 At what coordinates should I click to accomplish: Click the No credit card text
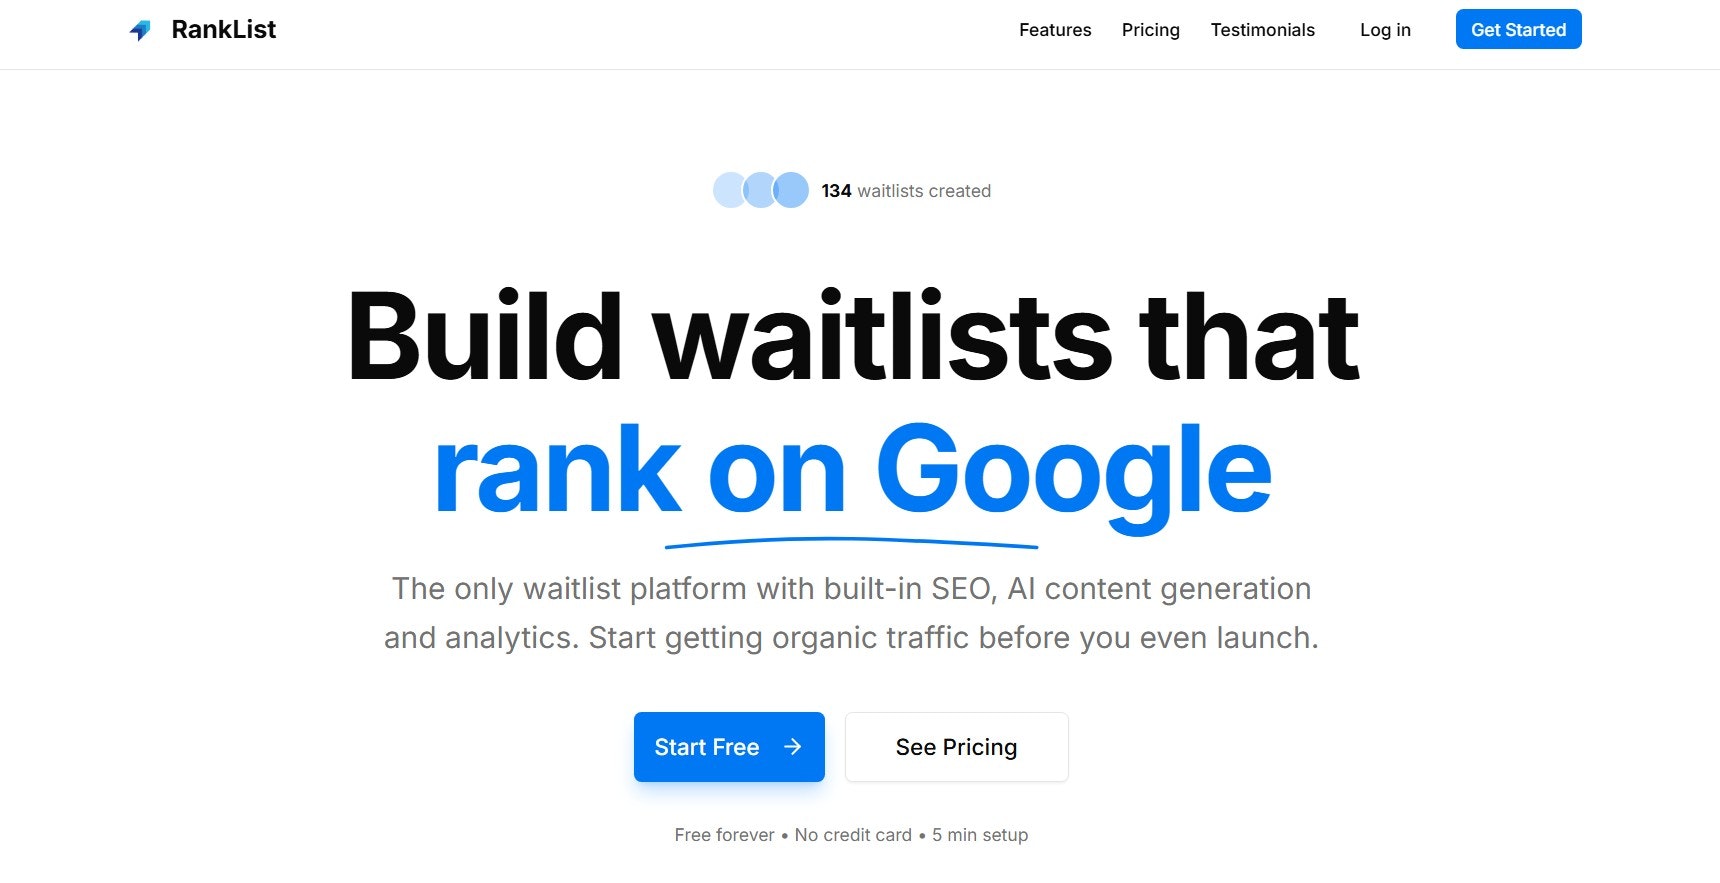pyautogui.click(x=852, y=835)
